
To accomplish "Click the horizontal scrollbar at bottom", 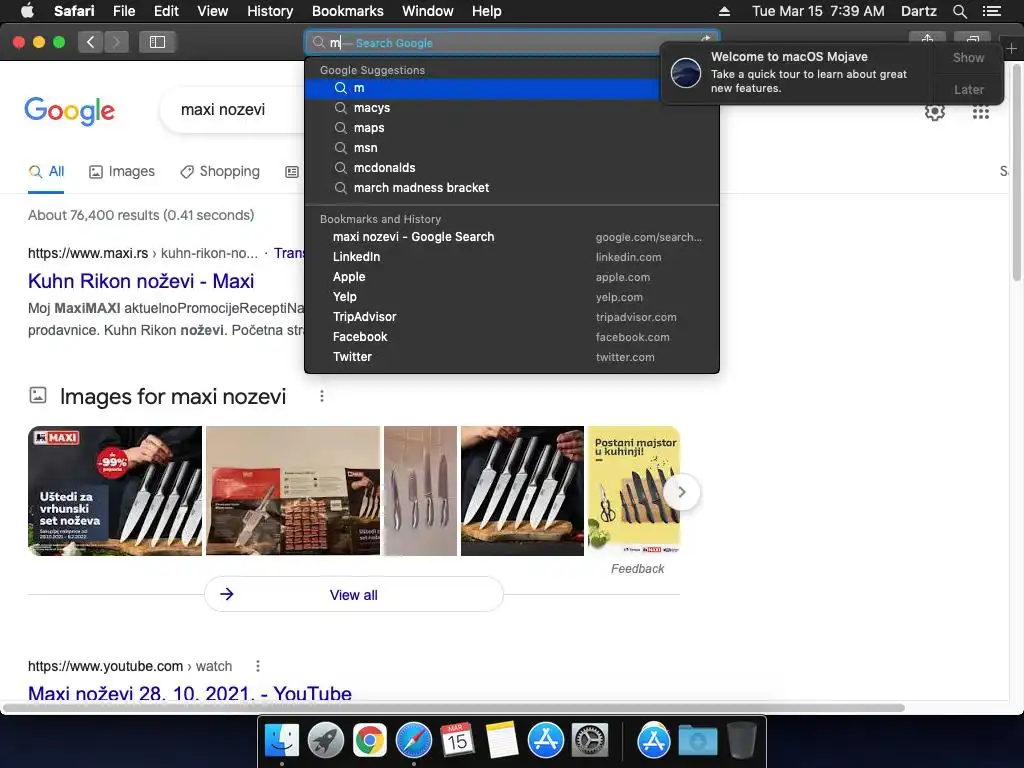I will pyautogui.click(x=455, y=708).
